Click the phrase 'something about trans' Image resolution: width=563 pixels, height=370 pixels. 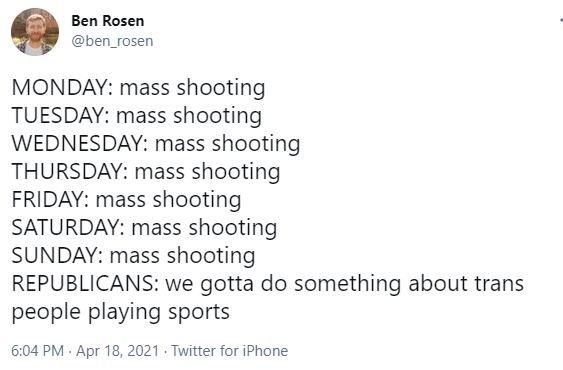pyautogui.click(x=409, y=284)
